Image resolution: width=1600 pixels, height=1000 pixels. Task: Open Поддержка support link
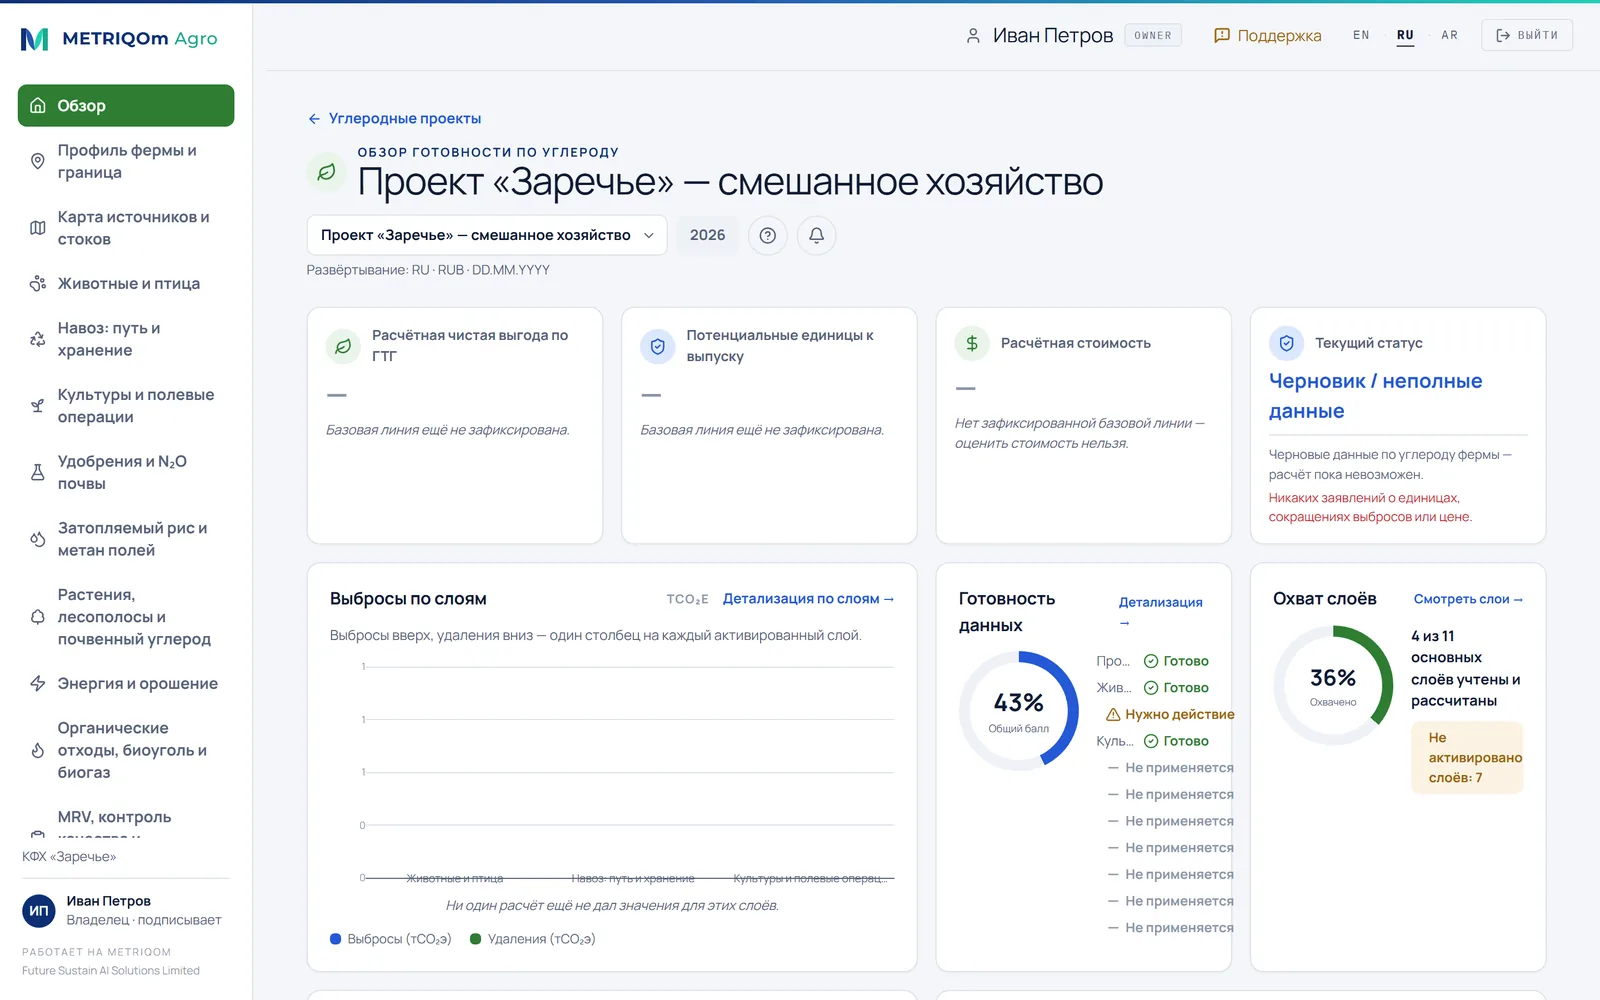(1267, 36)
